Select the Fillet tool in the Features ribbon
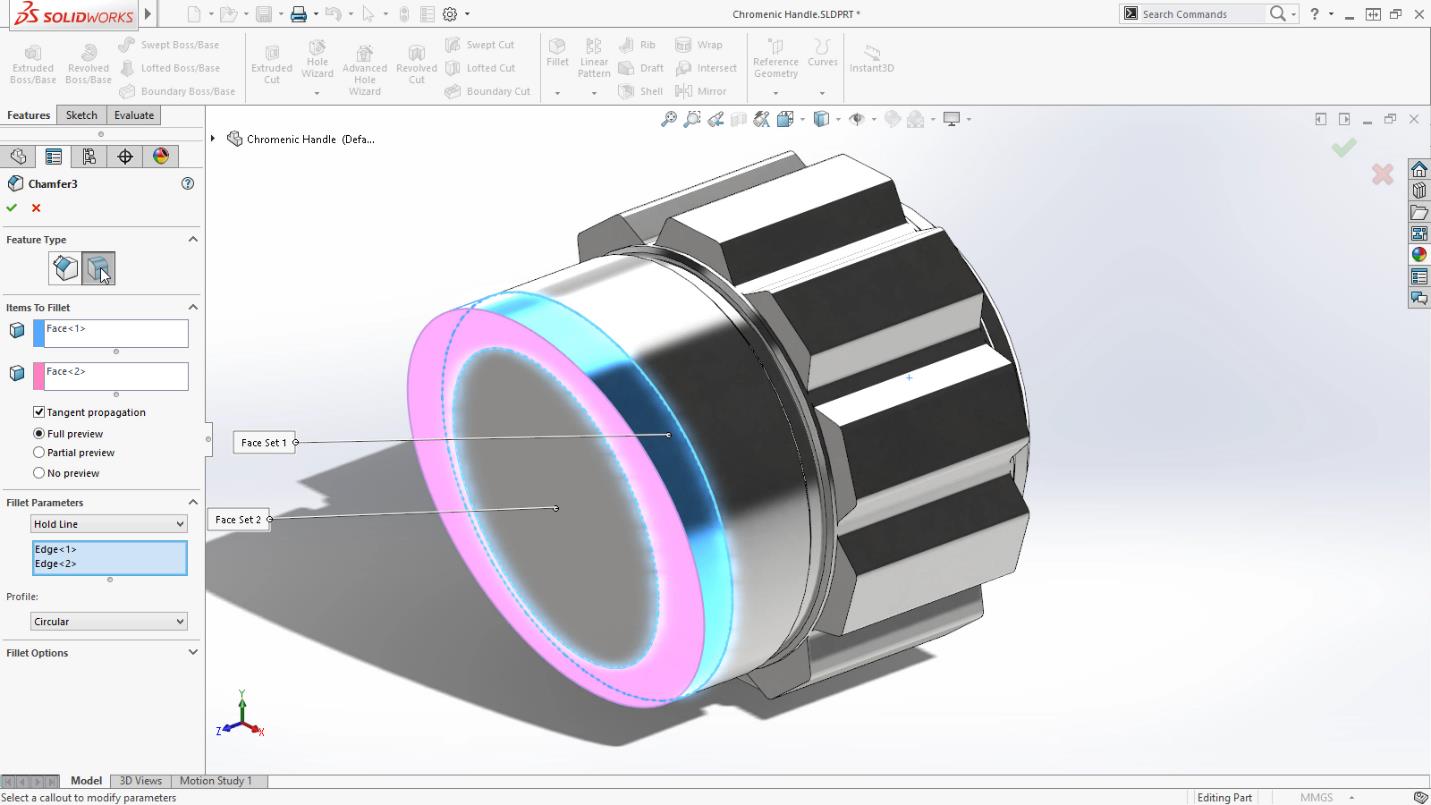Screen dimensions: 1431x805 tap(556, 52)
